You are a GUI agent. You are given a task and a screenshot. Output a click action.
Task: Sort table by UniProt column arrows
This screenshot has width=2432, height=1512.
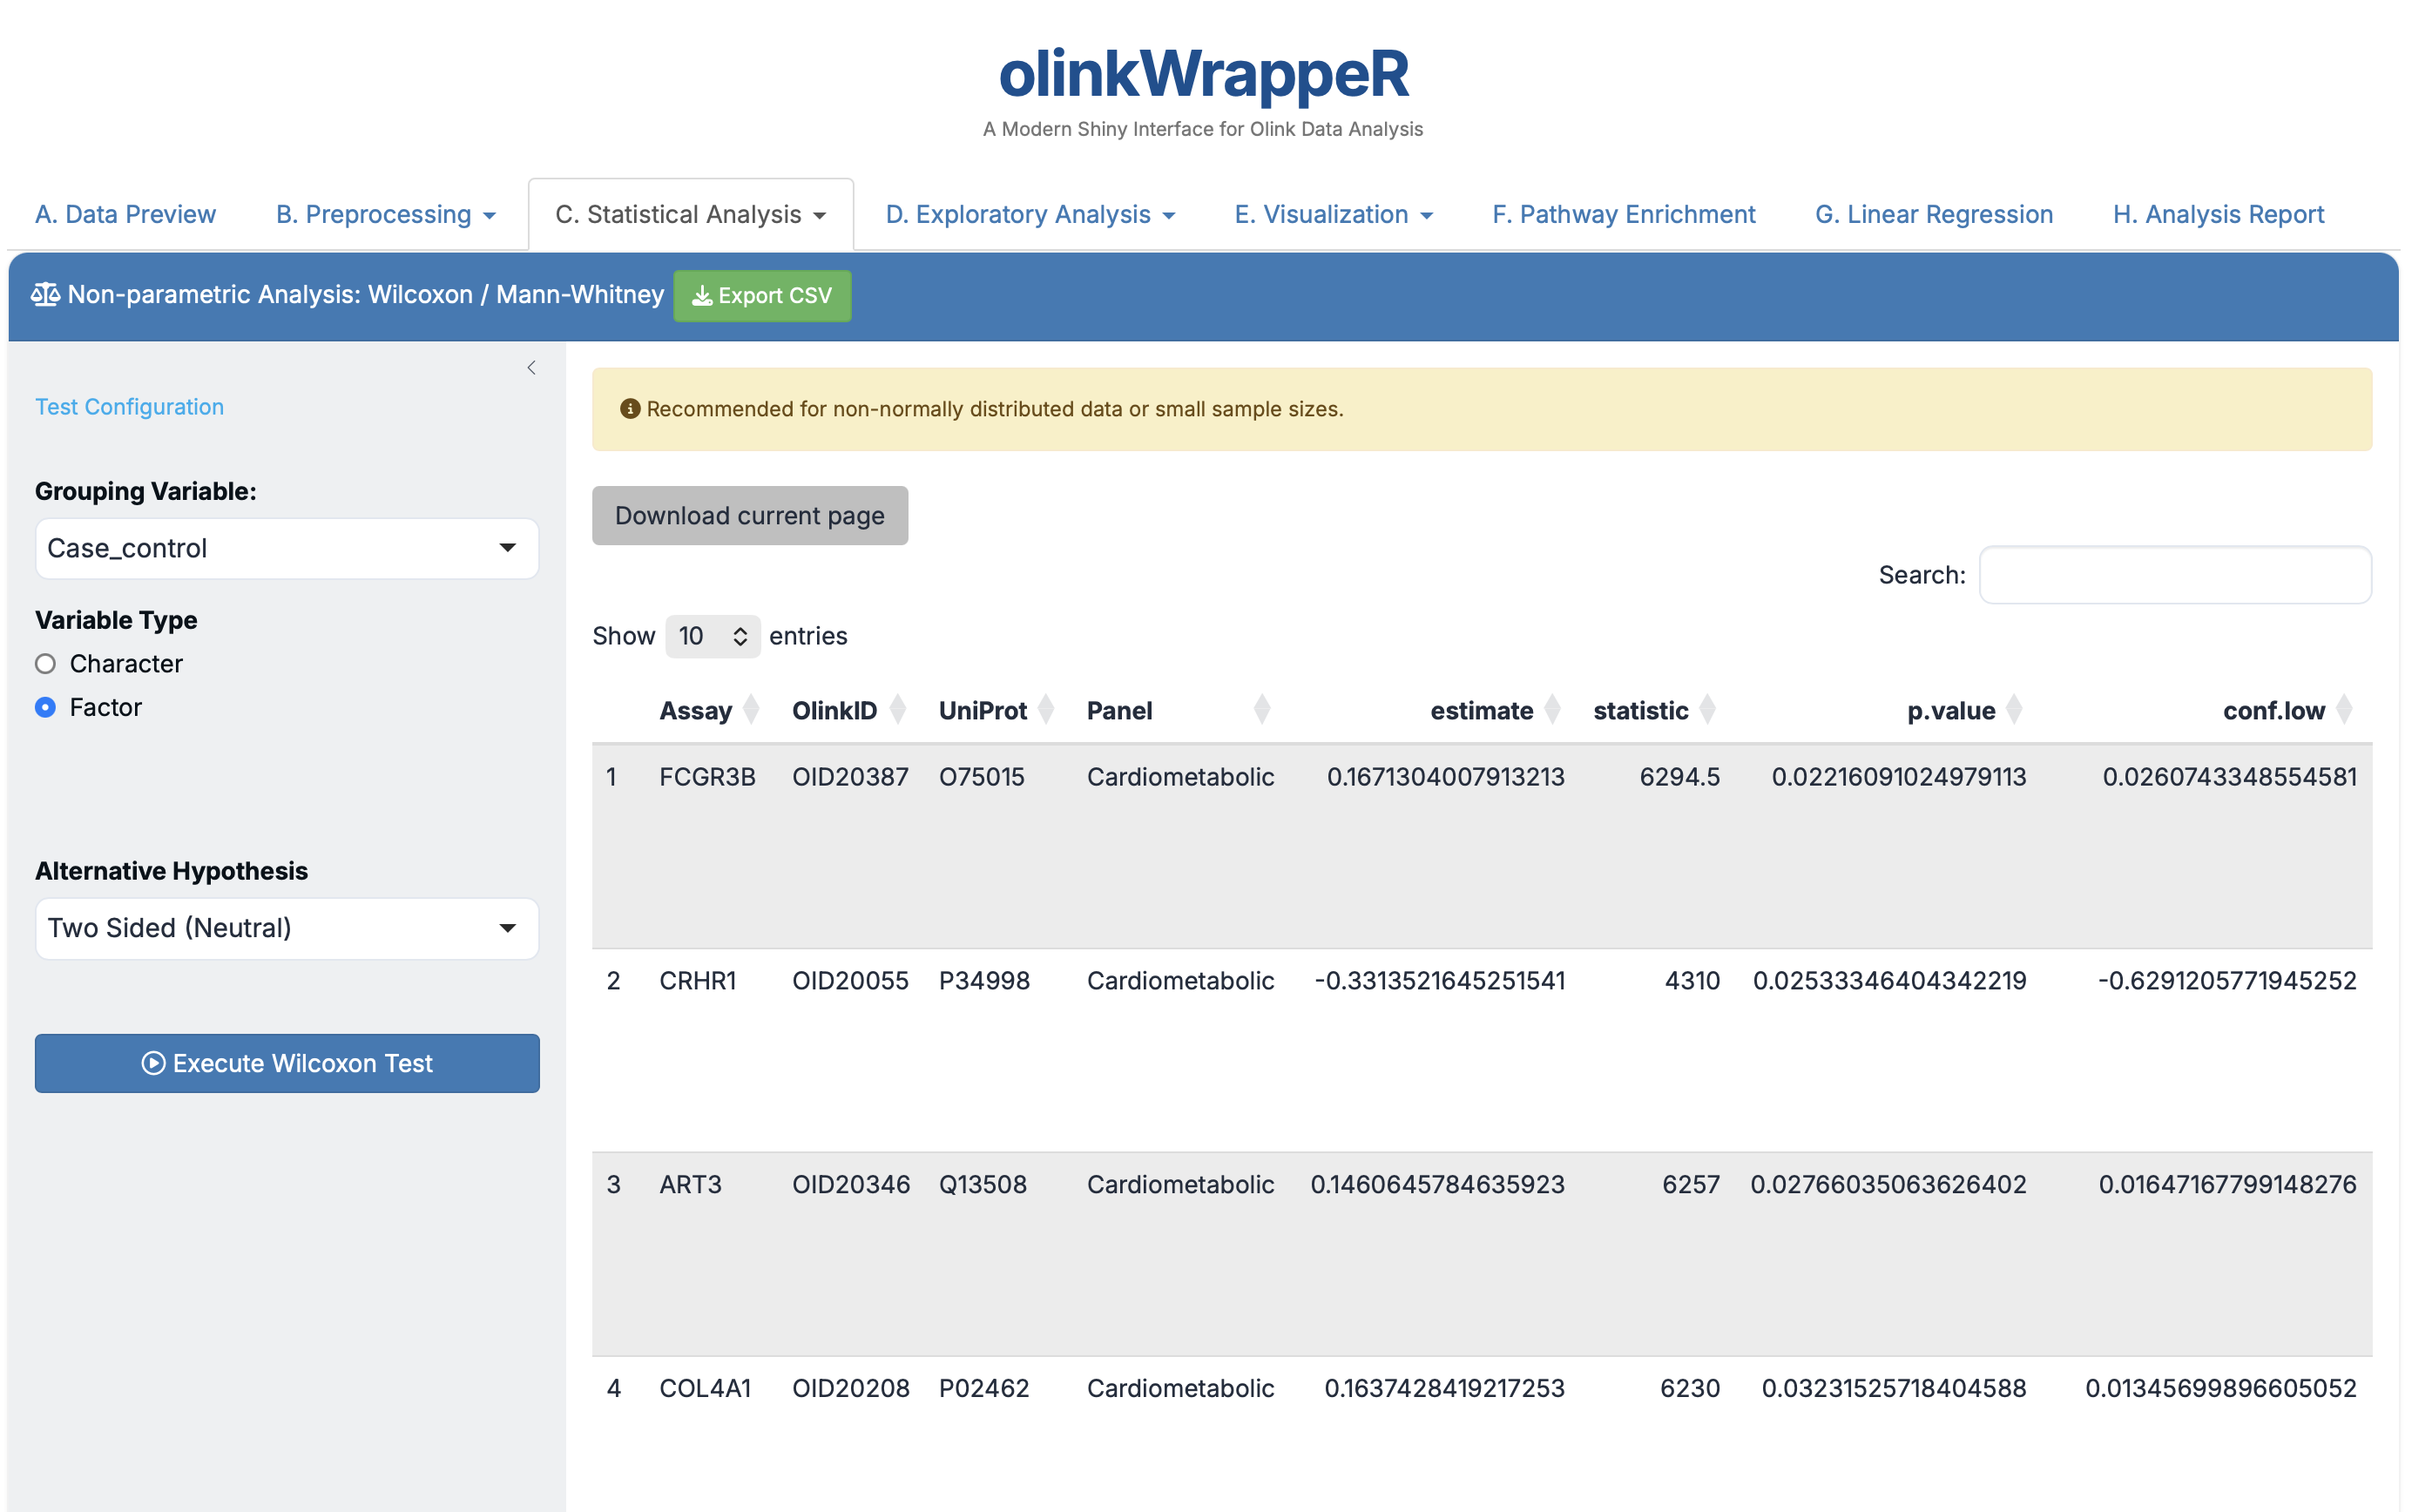[x=1046, y=710]
